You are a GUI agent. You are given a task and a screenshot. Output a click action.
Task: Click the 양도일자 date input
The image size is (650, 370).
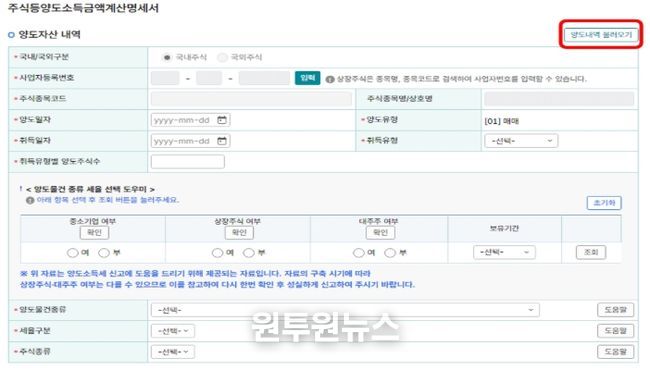190,120
